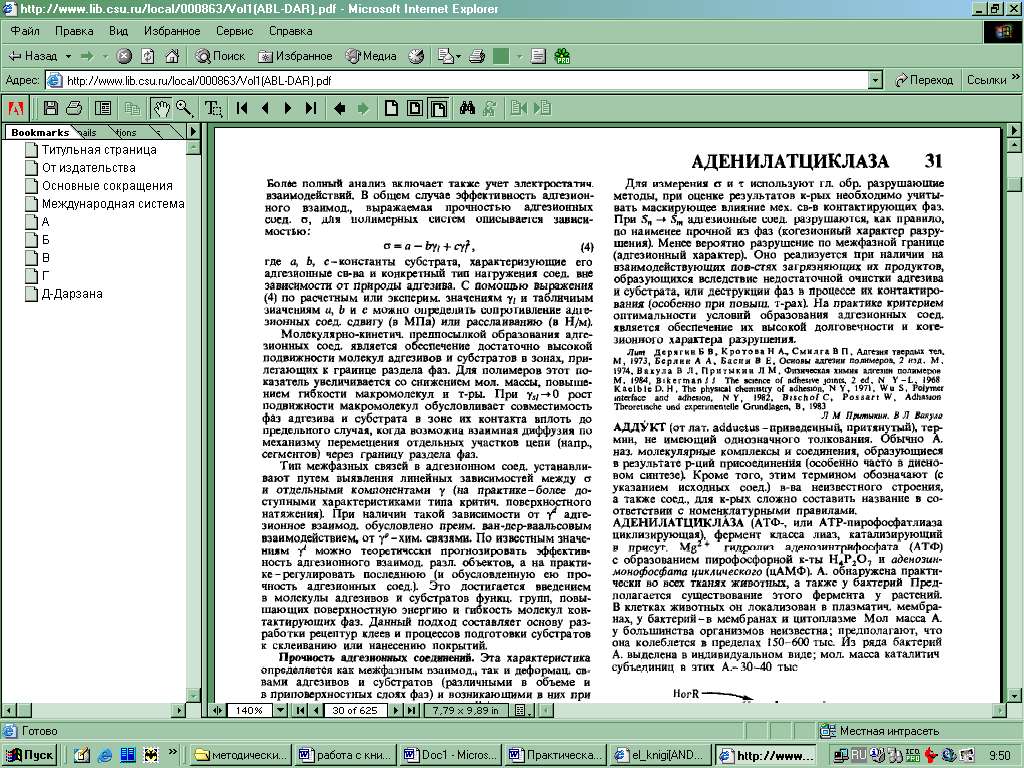Screen dimensions: 1024x768
Task: Click the Назад back button
Action: click(x=33, y=56)
